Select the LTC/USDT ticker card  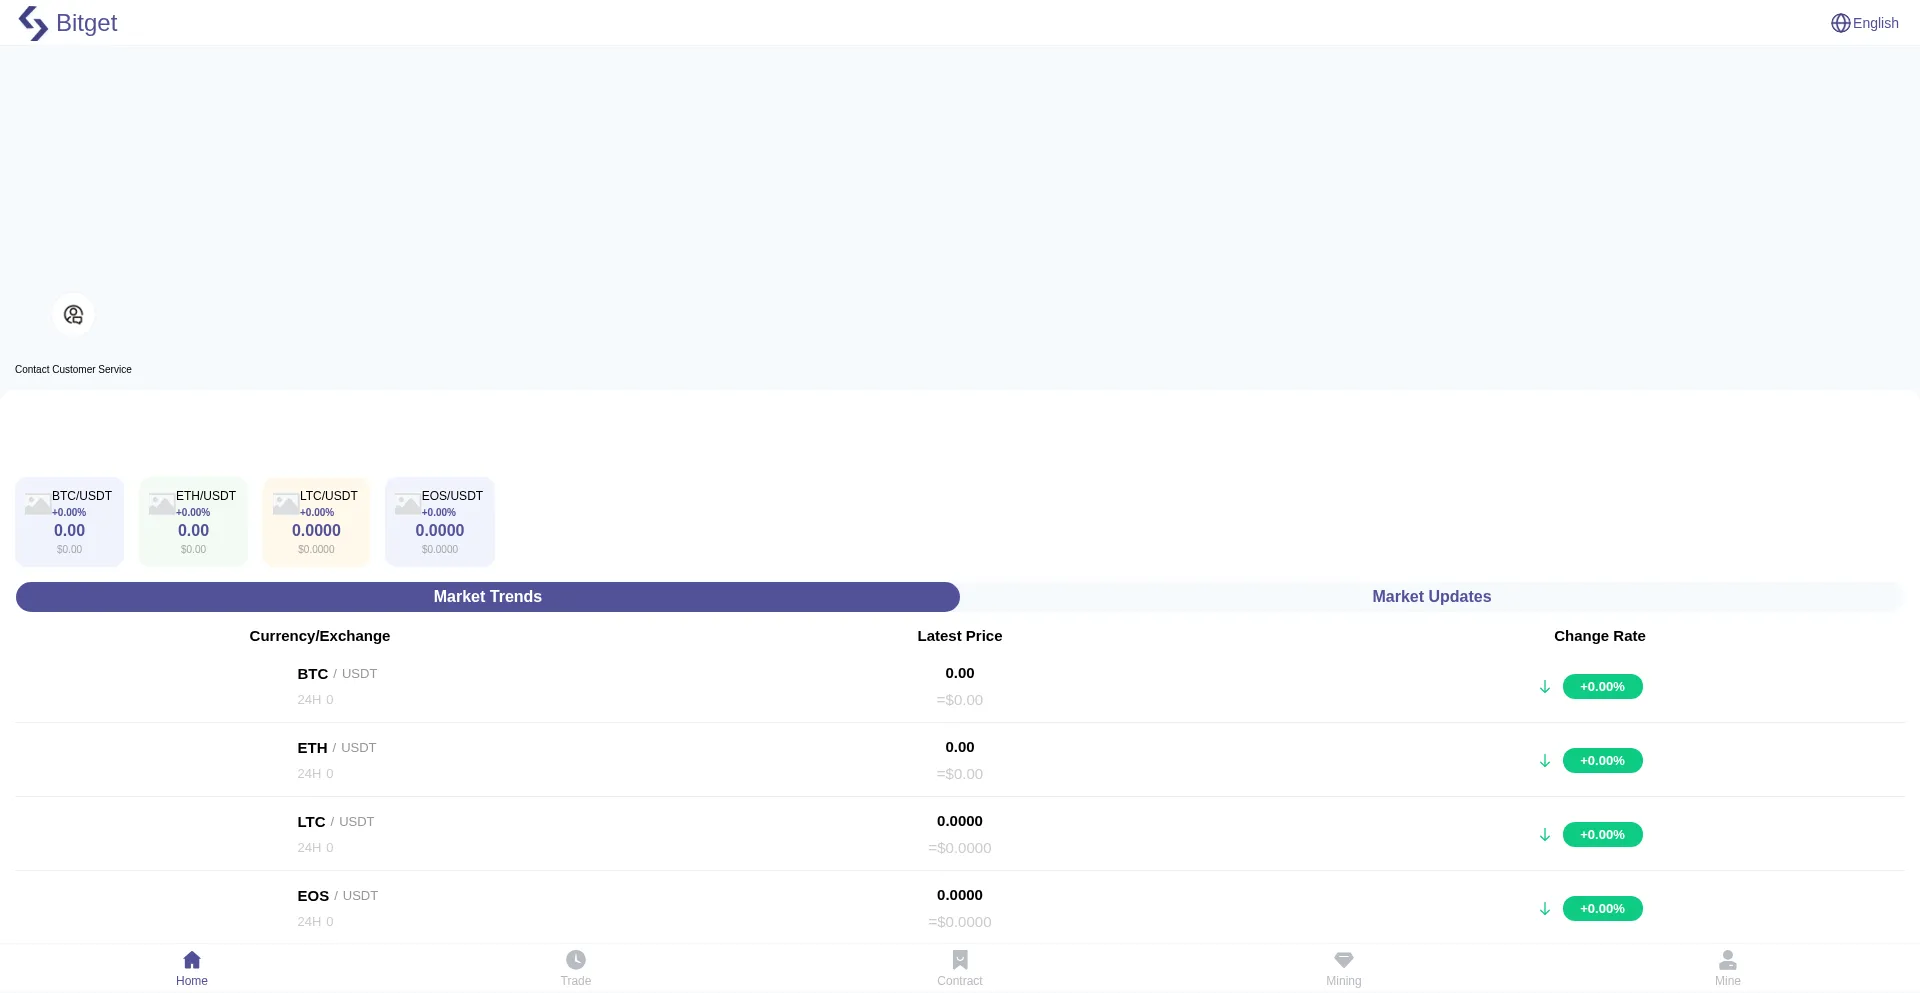(x=316, y=522)
